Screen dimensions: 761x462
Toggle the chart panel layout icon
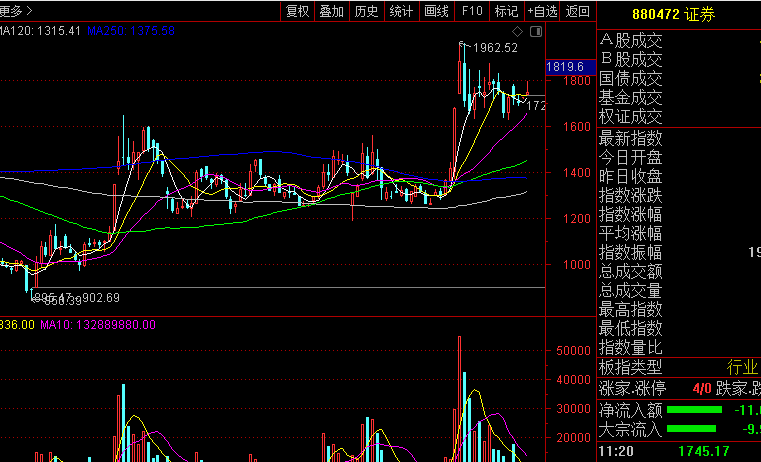536,32
